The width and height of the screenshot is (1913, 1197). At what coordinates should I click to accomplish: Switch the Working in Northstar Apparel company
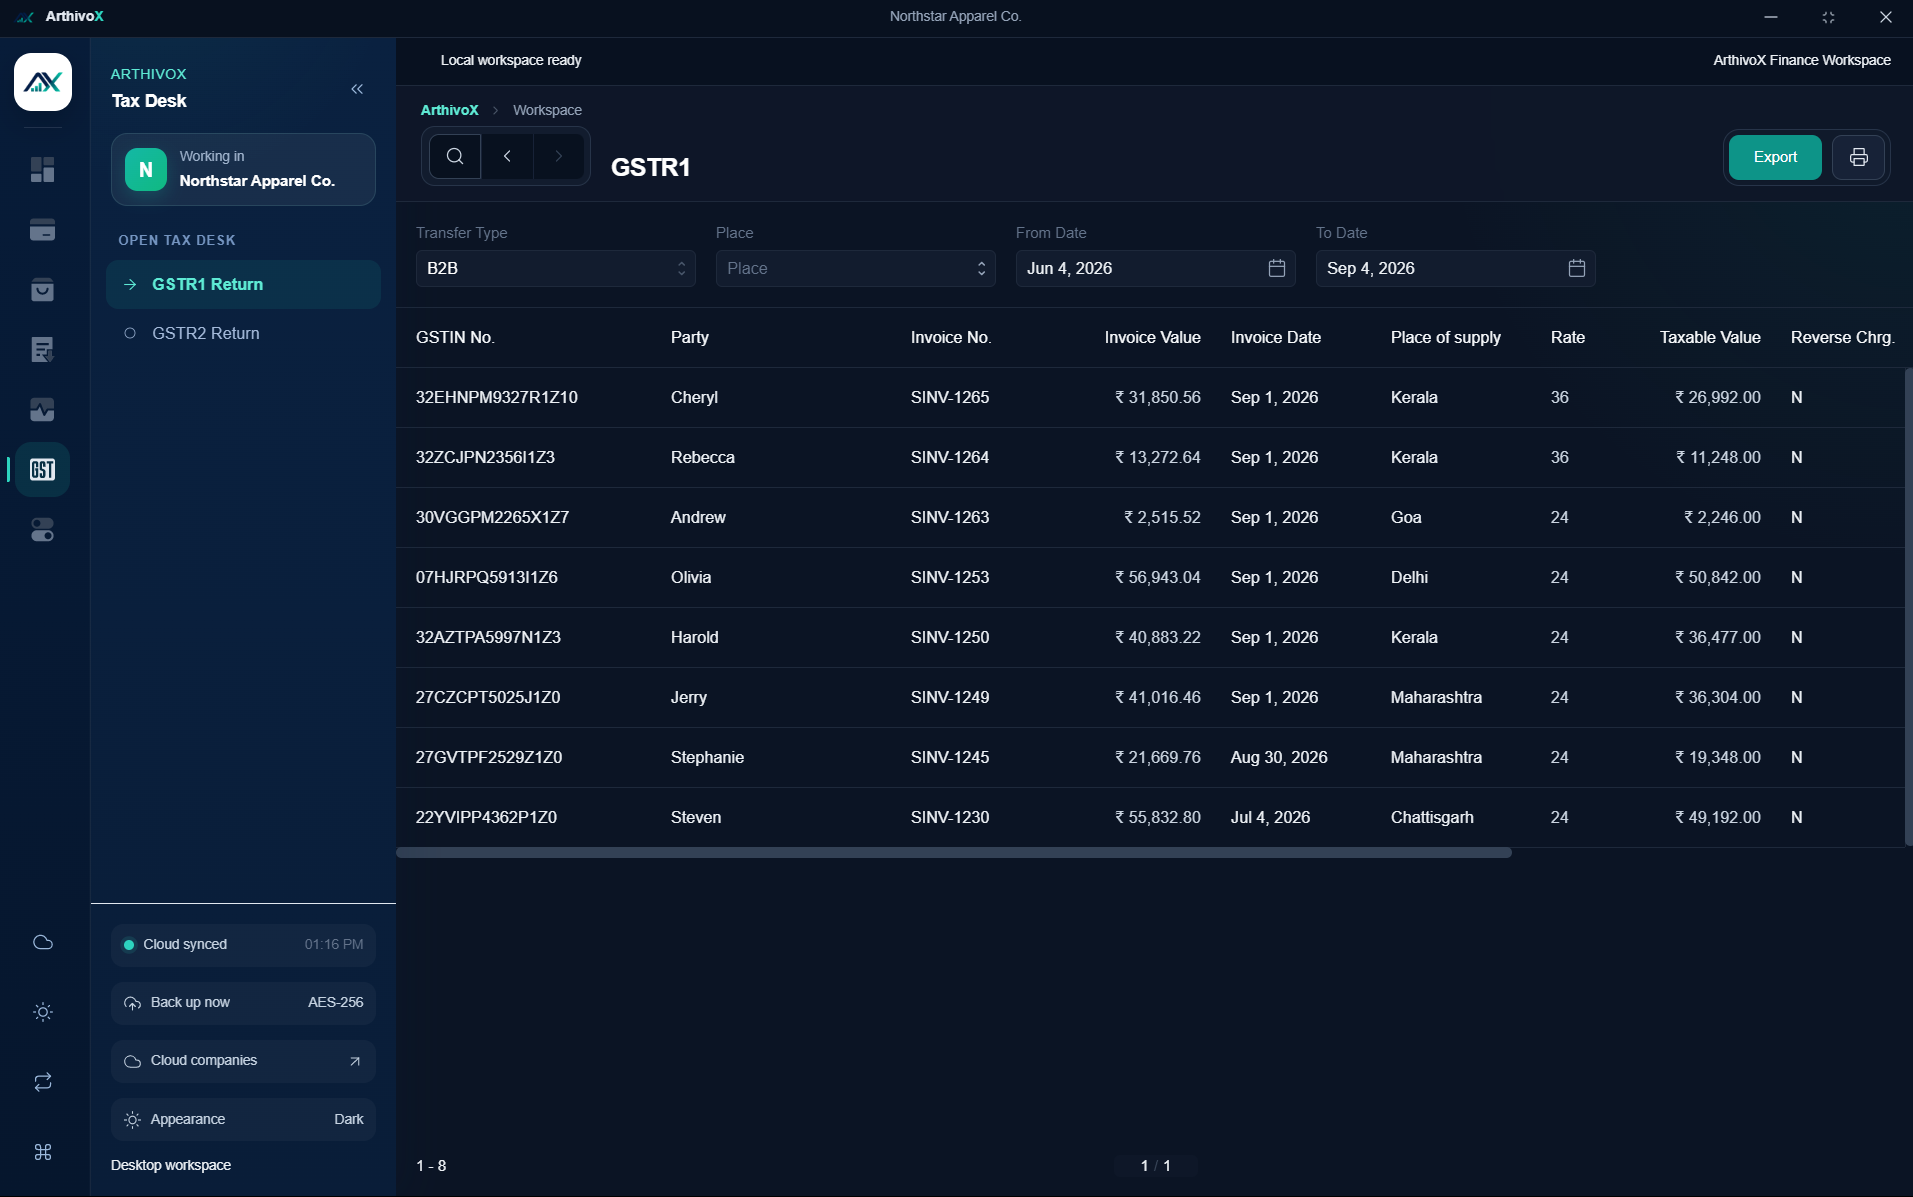[x=243, y=170]
